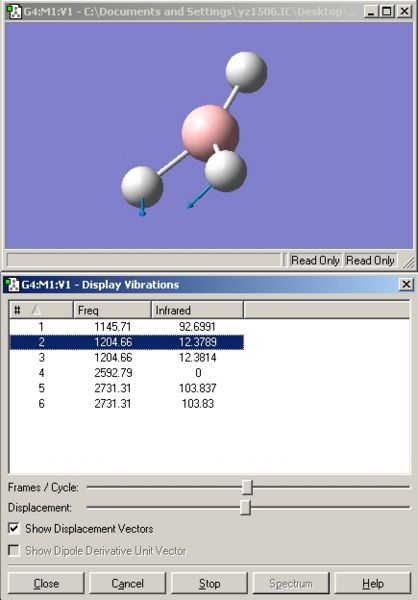The image size is (418, 600).
Task: Click the top hydrogen atom in viewer
Action: click(x=246, y=72)
